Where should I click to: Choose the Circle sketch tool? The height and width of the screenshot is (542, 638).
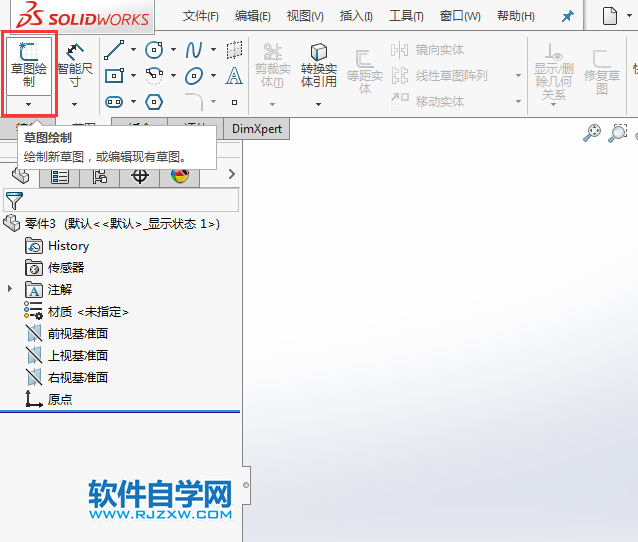coord(154,50)
